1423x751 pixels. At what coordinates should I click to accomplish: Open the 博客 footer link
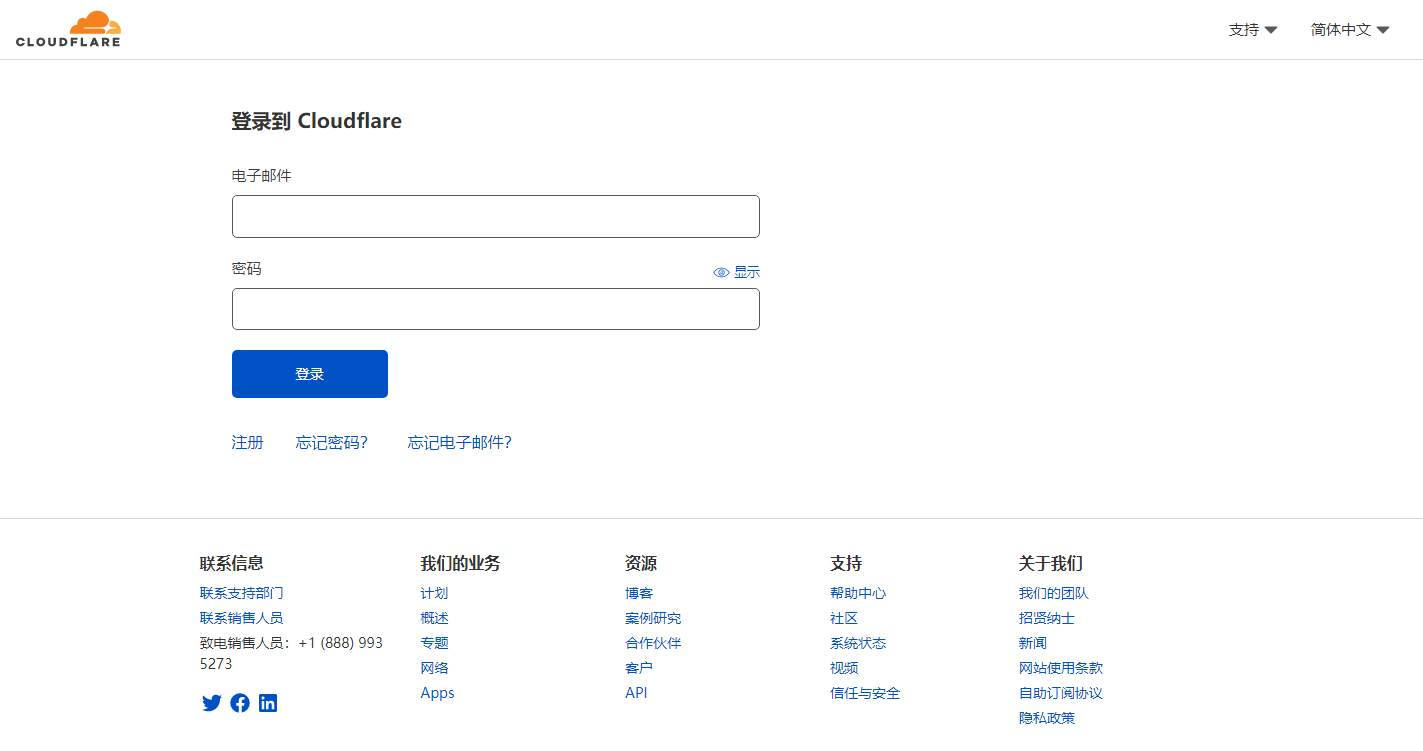pos(639,593)
